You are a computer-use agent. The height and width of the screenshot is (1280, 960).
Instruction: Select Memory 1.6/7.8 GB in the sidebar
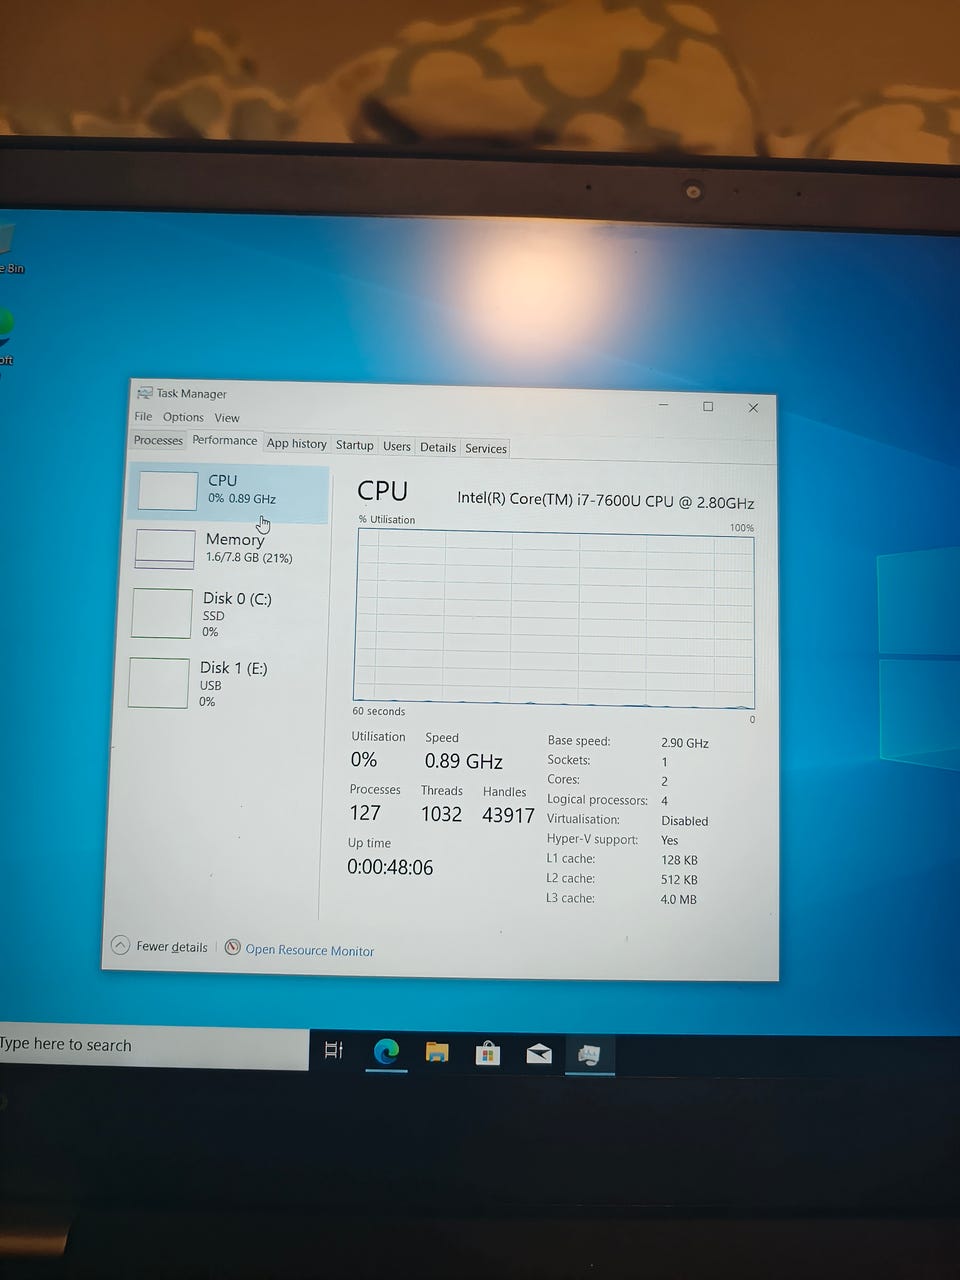pyautogui.click(x=229, y=549)
